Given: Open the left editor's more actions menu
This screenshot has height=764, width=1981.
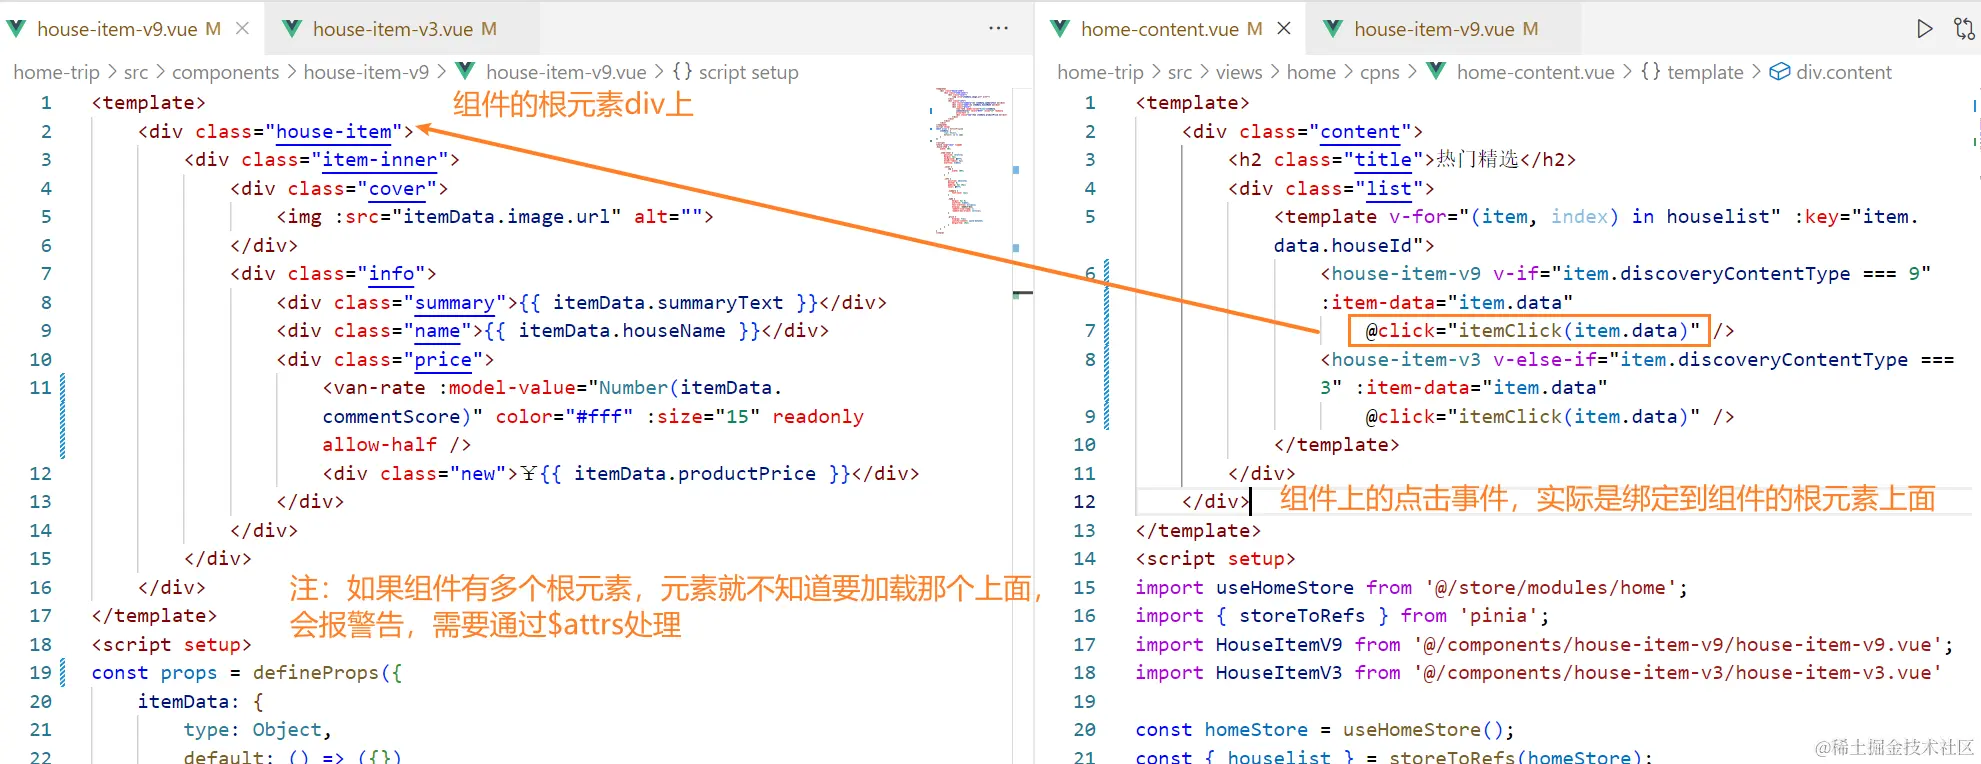Looking at the screenshot, I should point(998,29).
